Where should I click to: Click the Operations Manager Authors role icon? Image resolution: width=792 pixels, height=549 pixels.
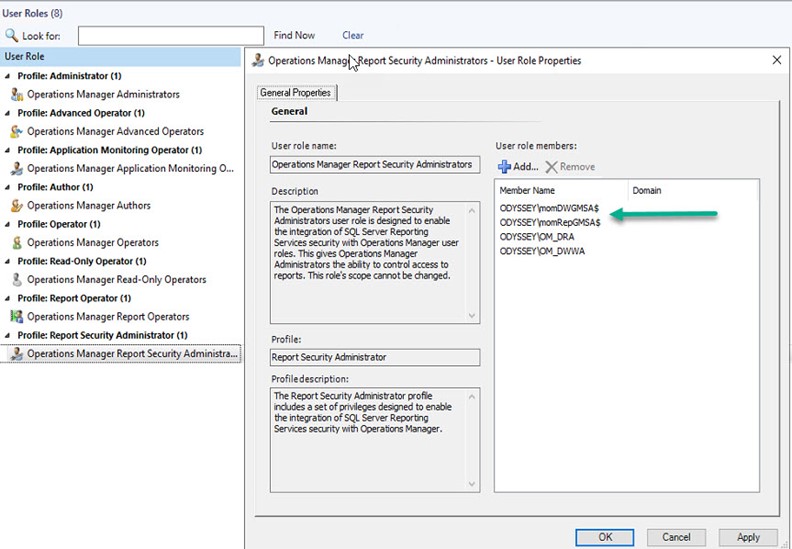(x=17, y=205)
